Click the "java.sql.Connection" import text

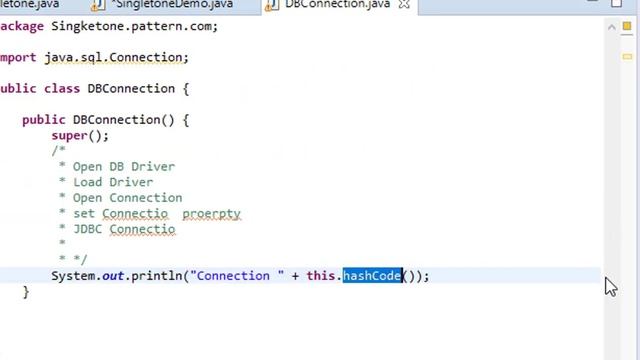pyautogui.click(x=113, y=58)
